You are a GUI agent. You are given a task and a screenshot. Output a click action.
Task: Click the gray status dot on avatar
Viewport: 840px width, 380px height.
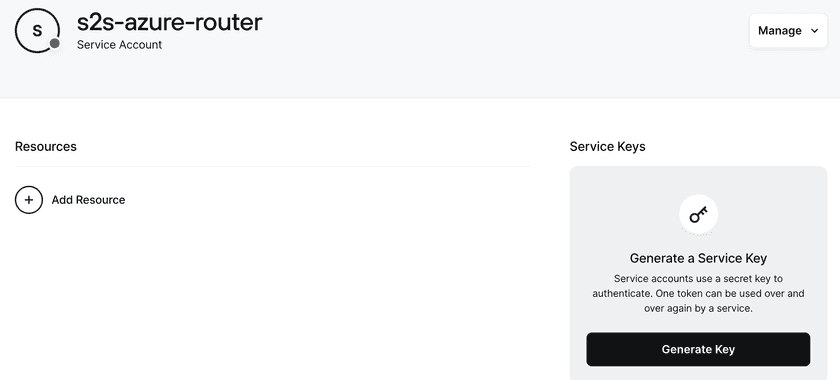point(54,43)
